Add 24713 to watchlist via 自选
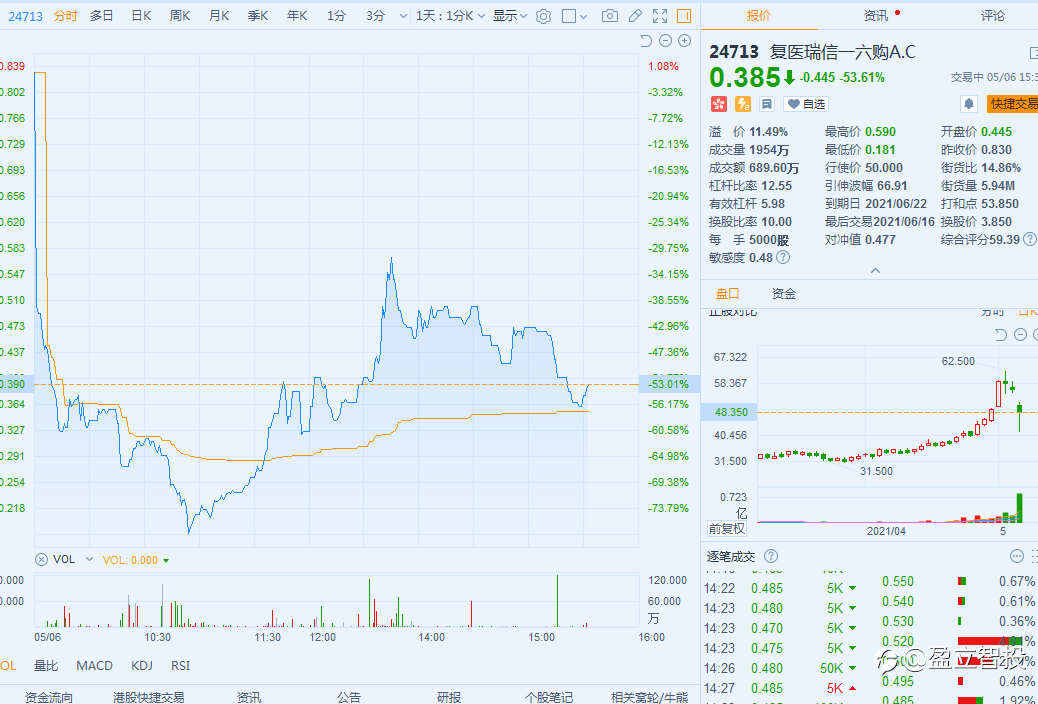 coord(806,104)
